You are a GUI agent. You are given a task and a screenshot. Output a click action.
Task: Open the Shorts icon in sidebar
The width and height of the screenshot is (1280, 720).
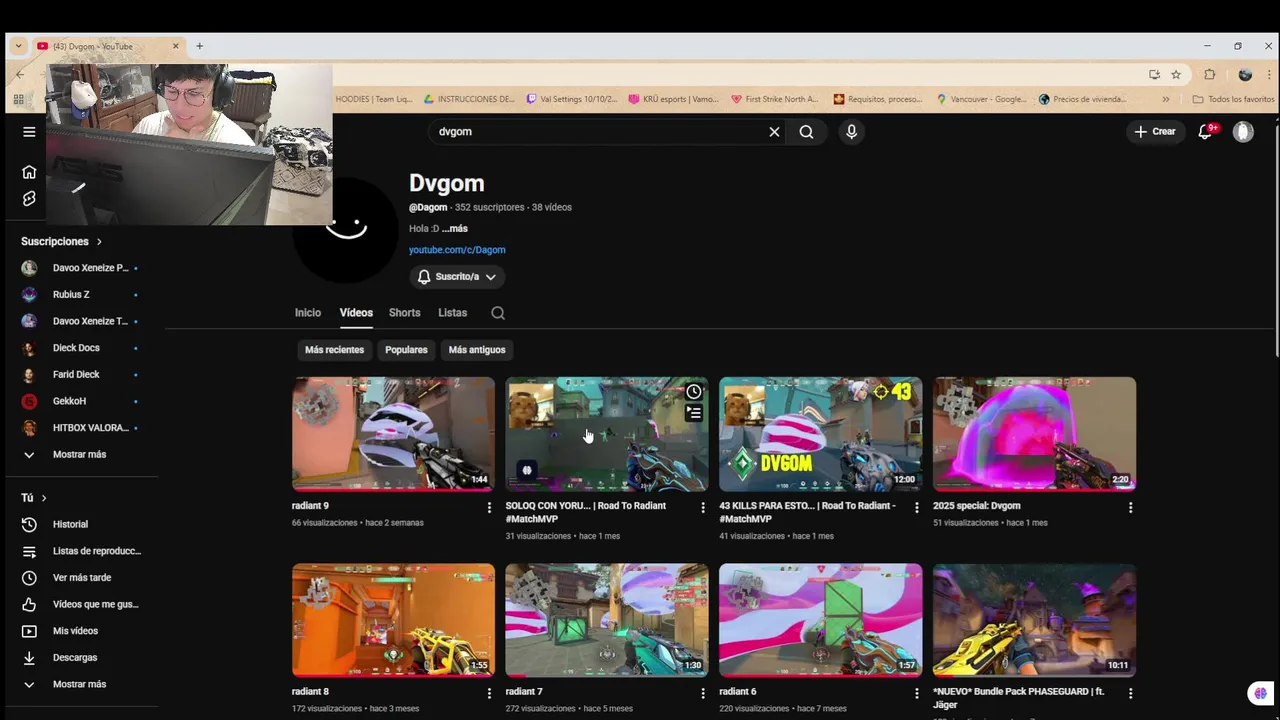tap(29, 199)
